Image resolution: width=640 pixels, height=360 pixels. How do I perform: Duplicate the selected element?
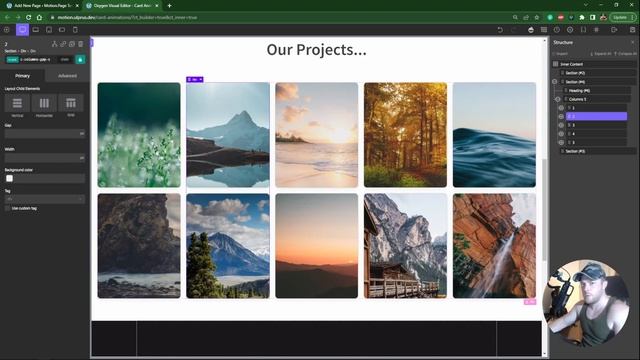72,44
